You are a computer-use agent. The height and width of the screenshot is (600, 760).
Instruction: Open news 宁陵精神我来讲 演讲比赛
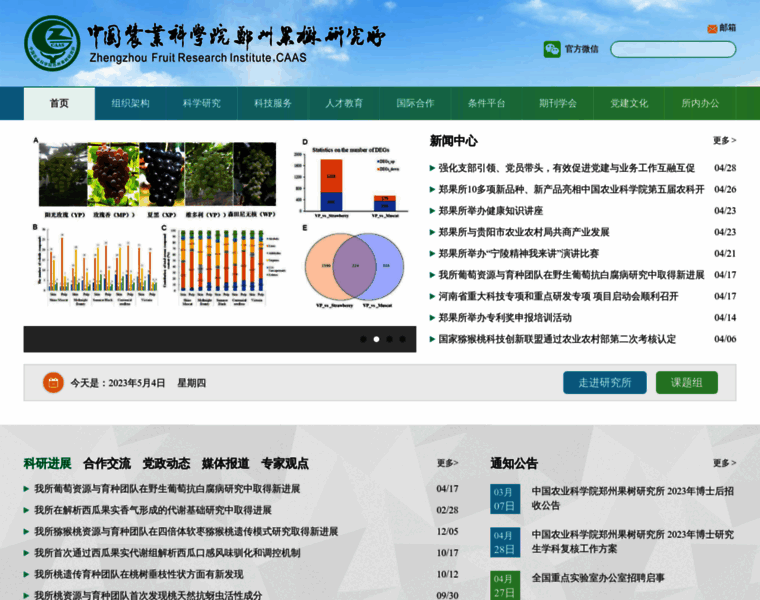click(519, 253)
